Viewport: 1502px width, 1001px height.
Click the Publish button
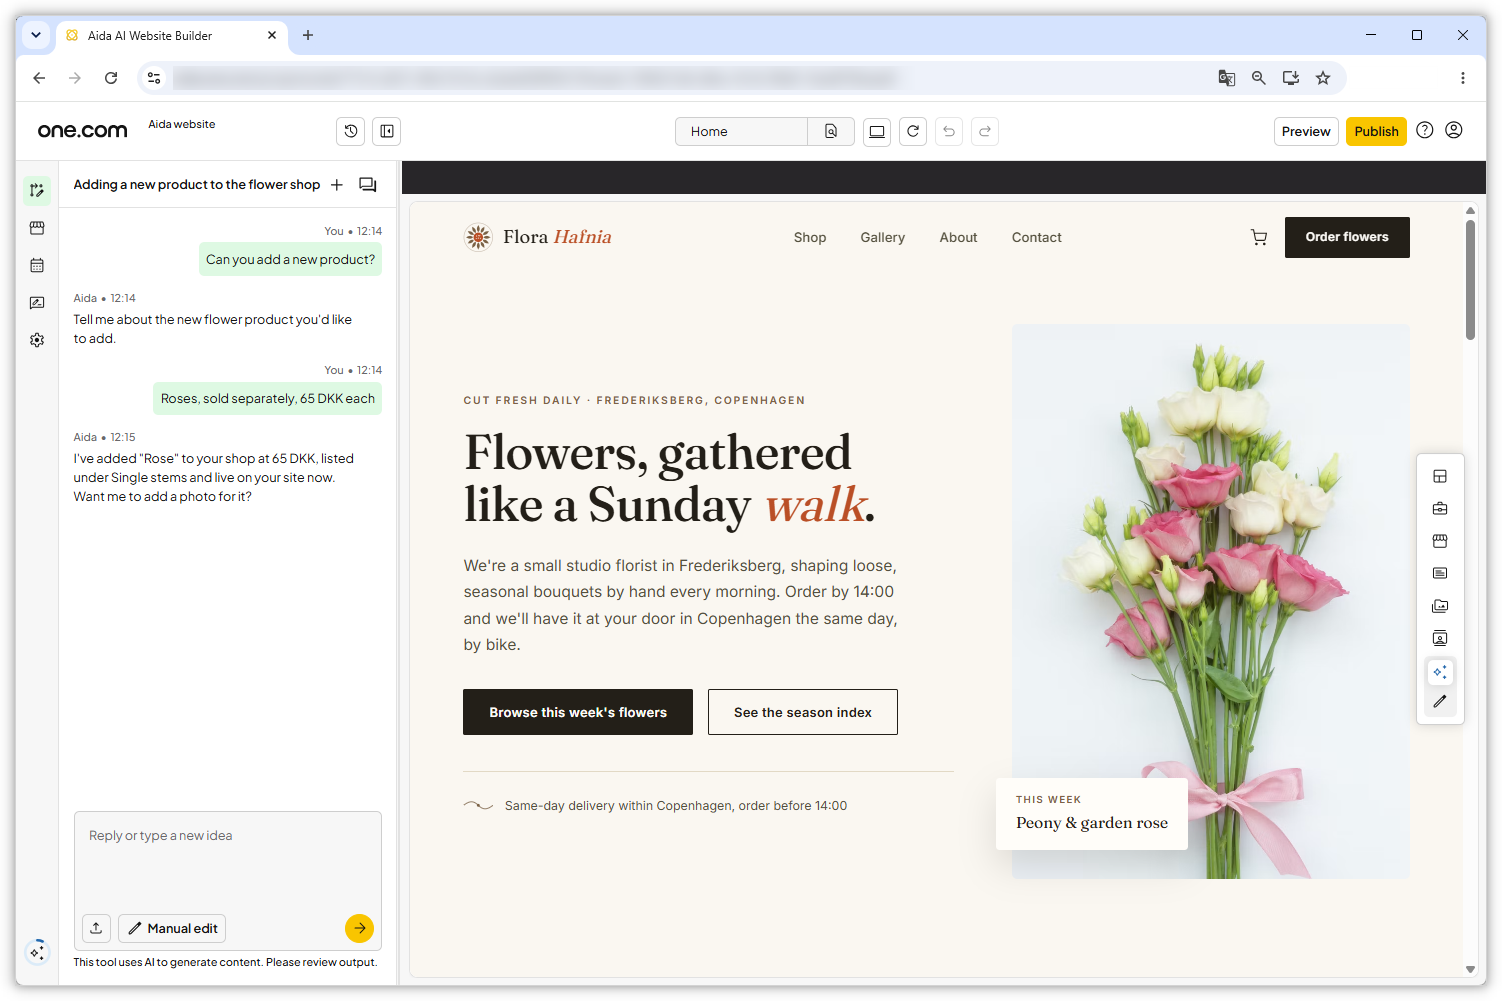click(x=1376, y=131)
